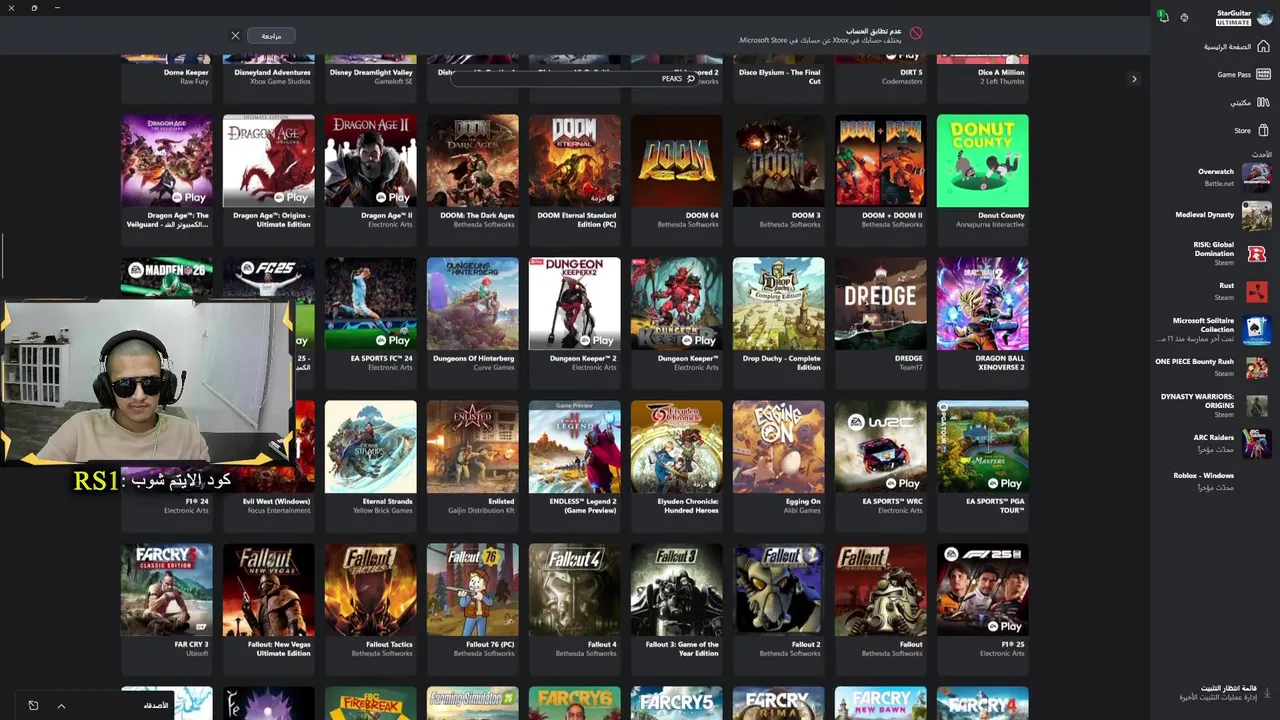Open the Medieval Dynasty recent game icon
This screenshot has height=720, width=1280.
pos(1256,215)
